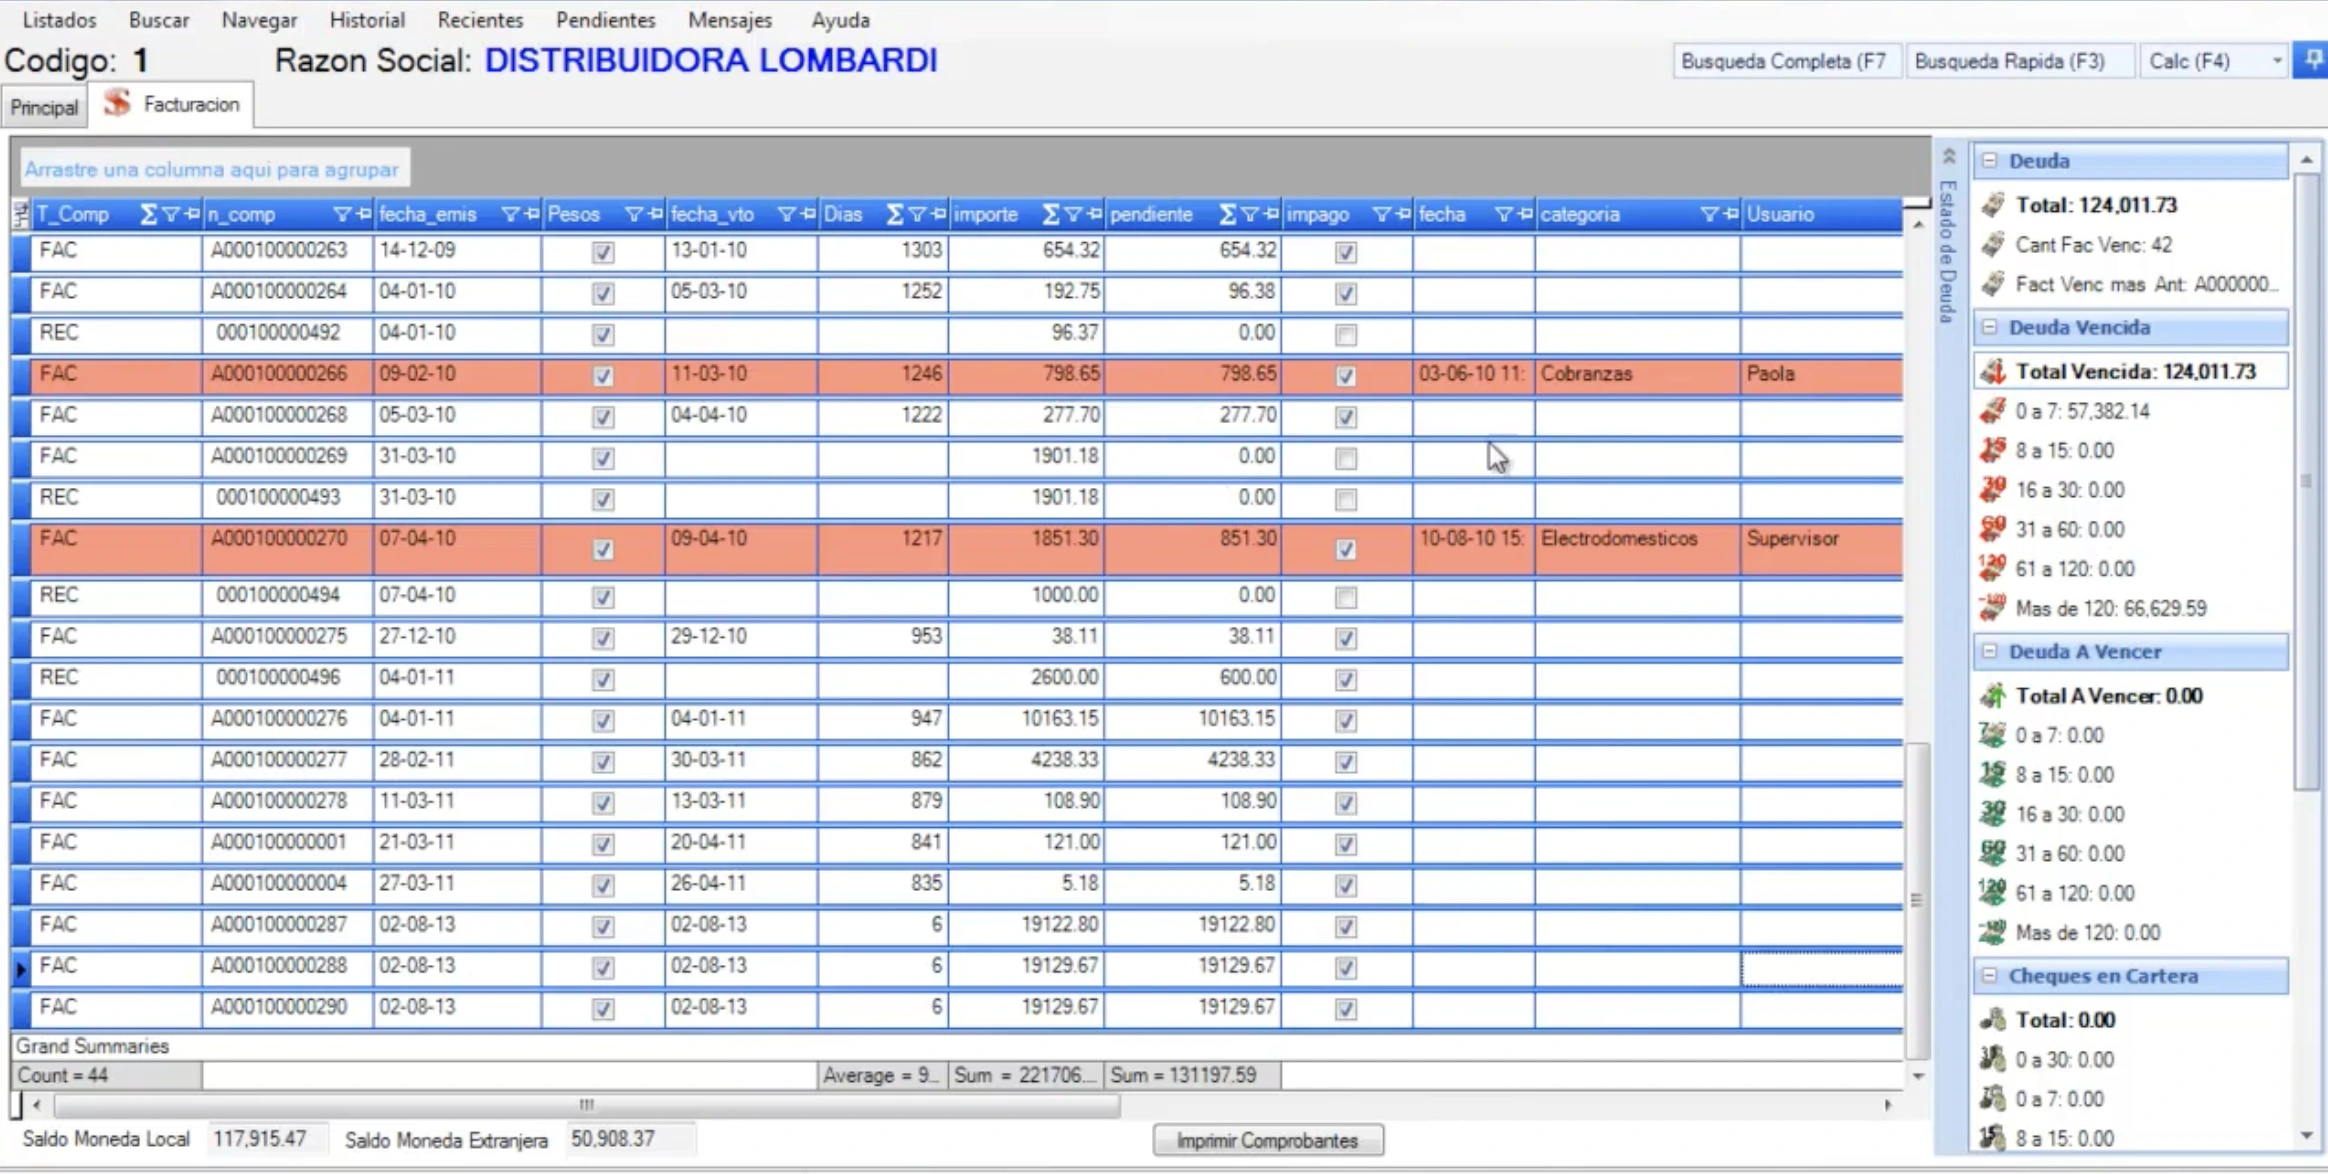Open the Calc (F4) dropdown arrow
Viewport: 2328px width, 1174px height.
pyautogui.click(x=2277, y=61)
